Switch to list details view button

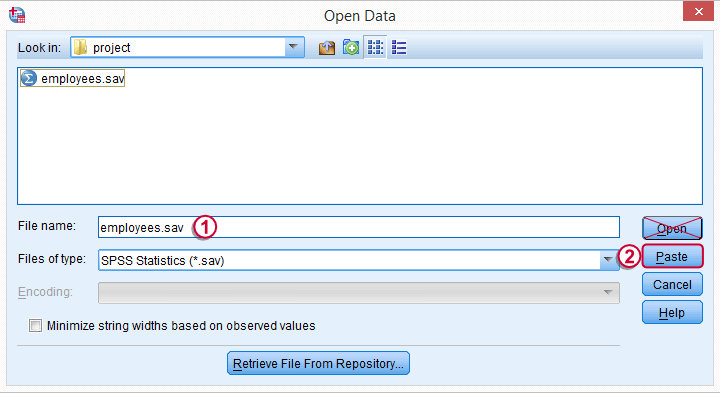coord(399,47)
